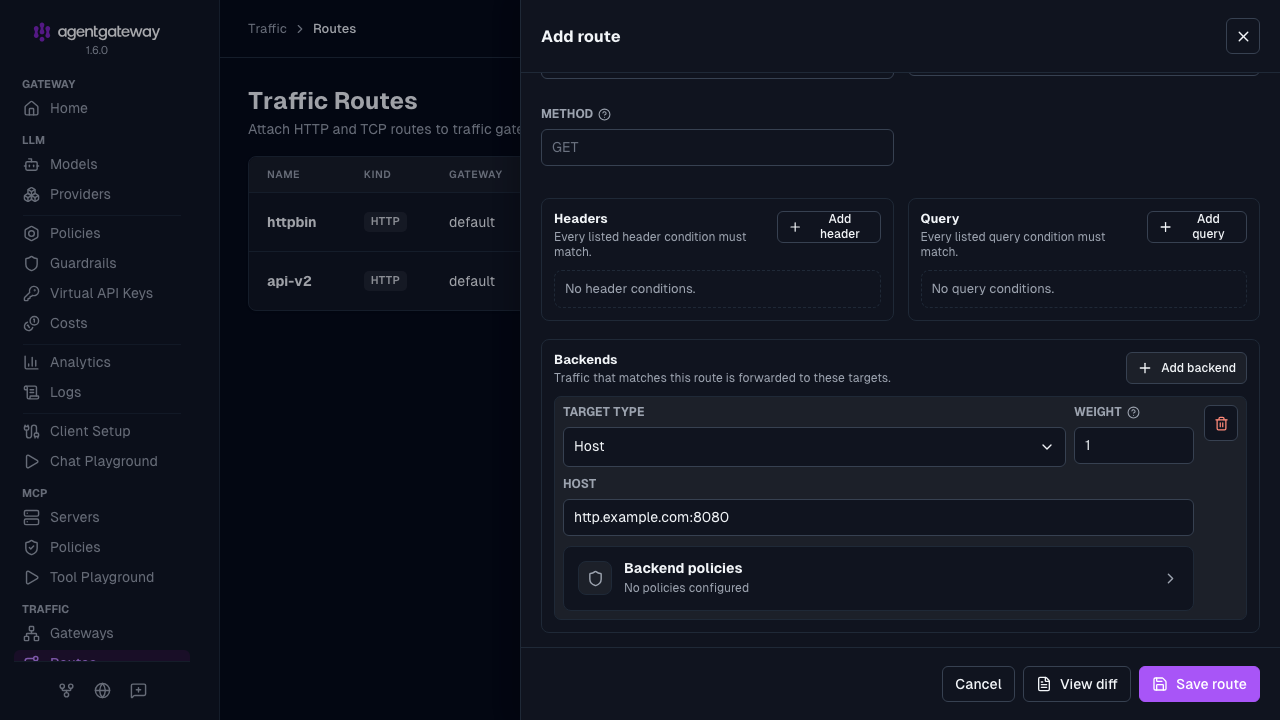Click the Traffic breadcrumb link
Viewport: 1280px width, 720px height.
pyautogui.click(x=267, y=29)
